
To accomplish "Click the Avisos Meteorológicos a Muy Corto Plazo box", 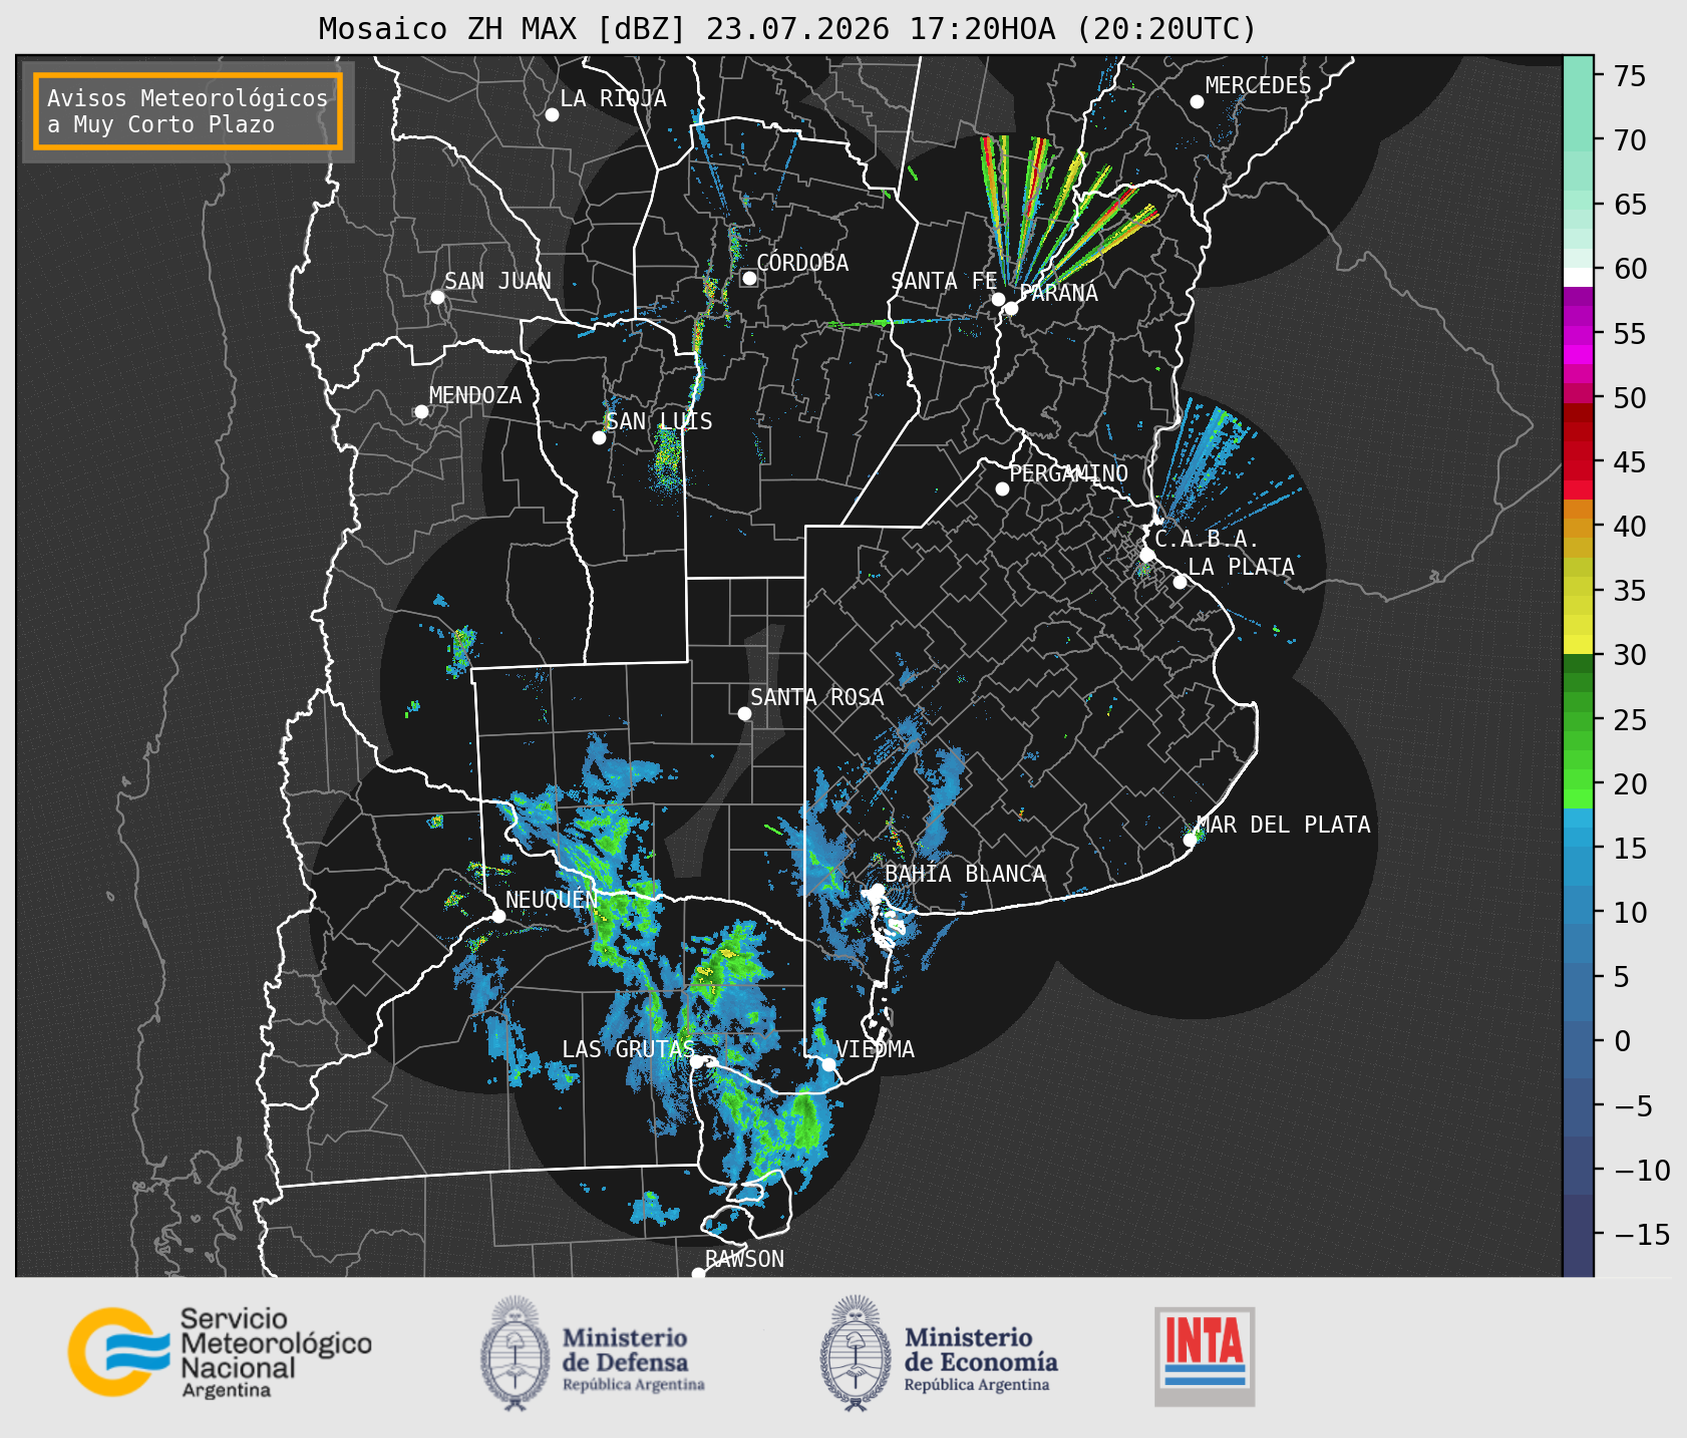I will [x=188, y=111].
